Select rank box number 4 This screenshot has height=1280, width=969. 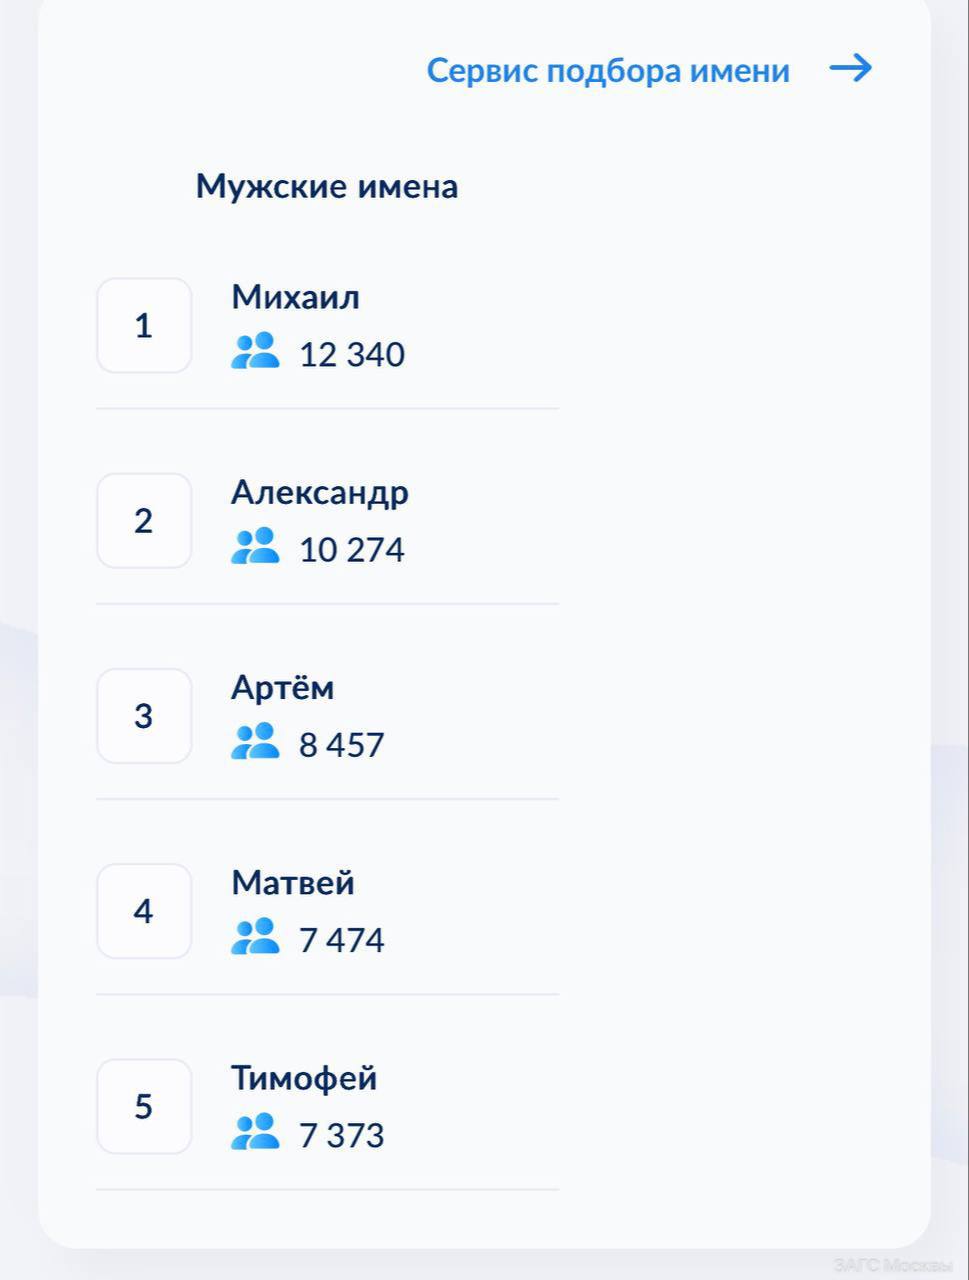point(144,911)
